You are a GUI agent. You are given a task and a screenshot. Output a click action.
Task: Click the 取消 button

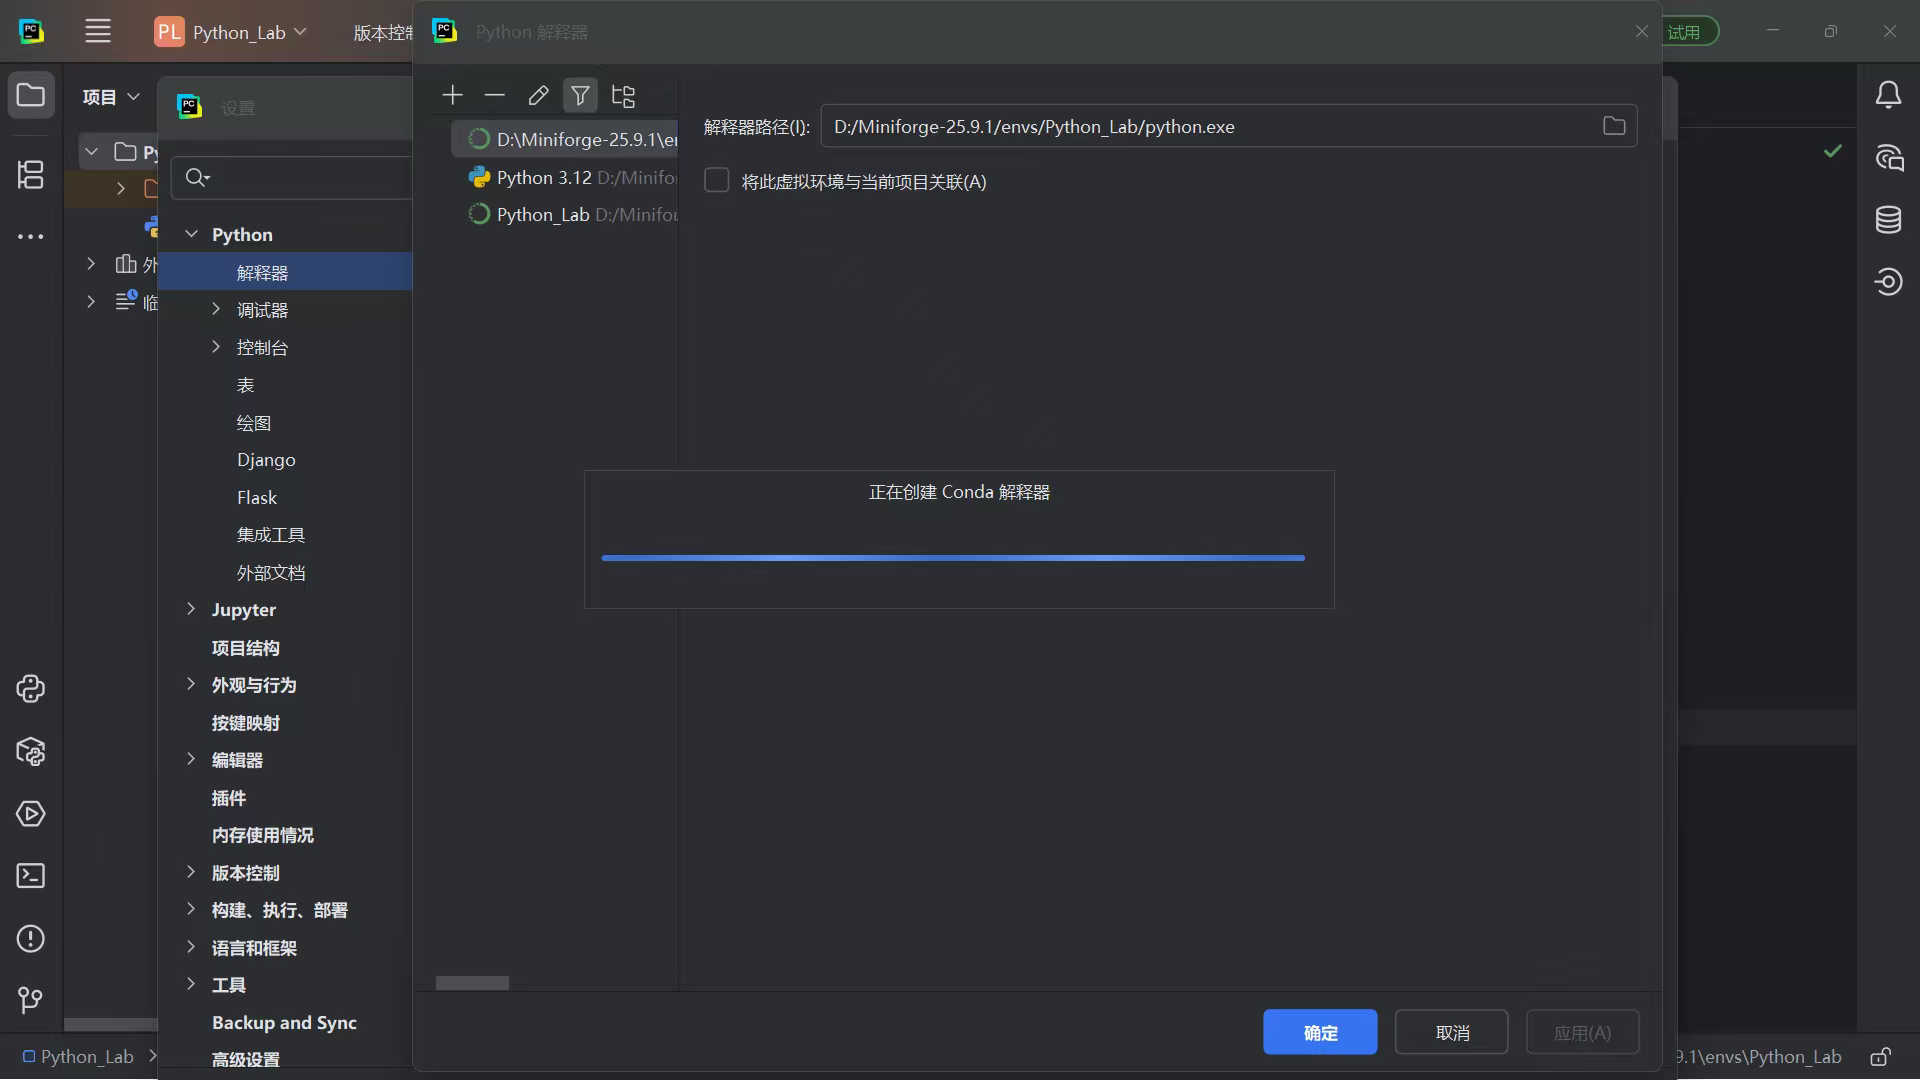coord(1451,1032)
